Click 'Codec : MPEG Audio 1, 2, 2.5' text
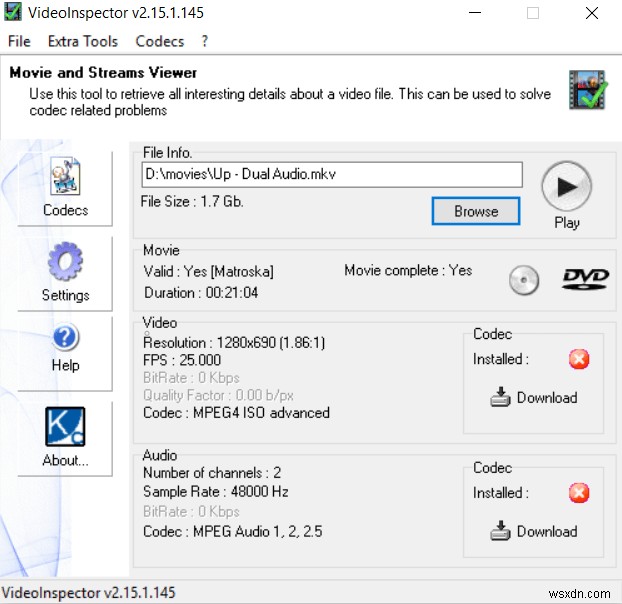Screen dimensions: 622x604 coord(233,531)
